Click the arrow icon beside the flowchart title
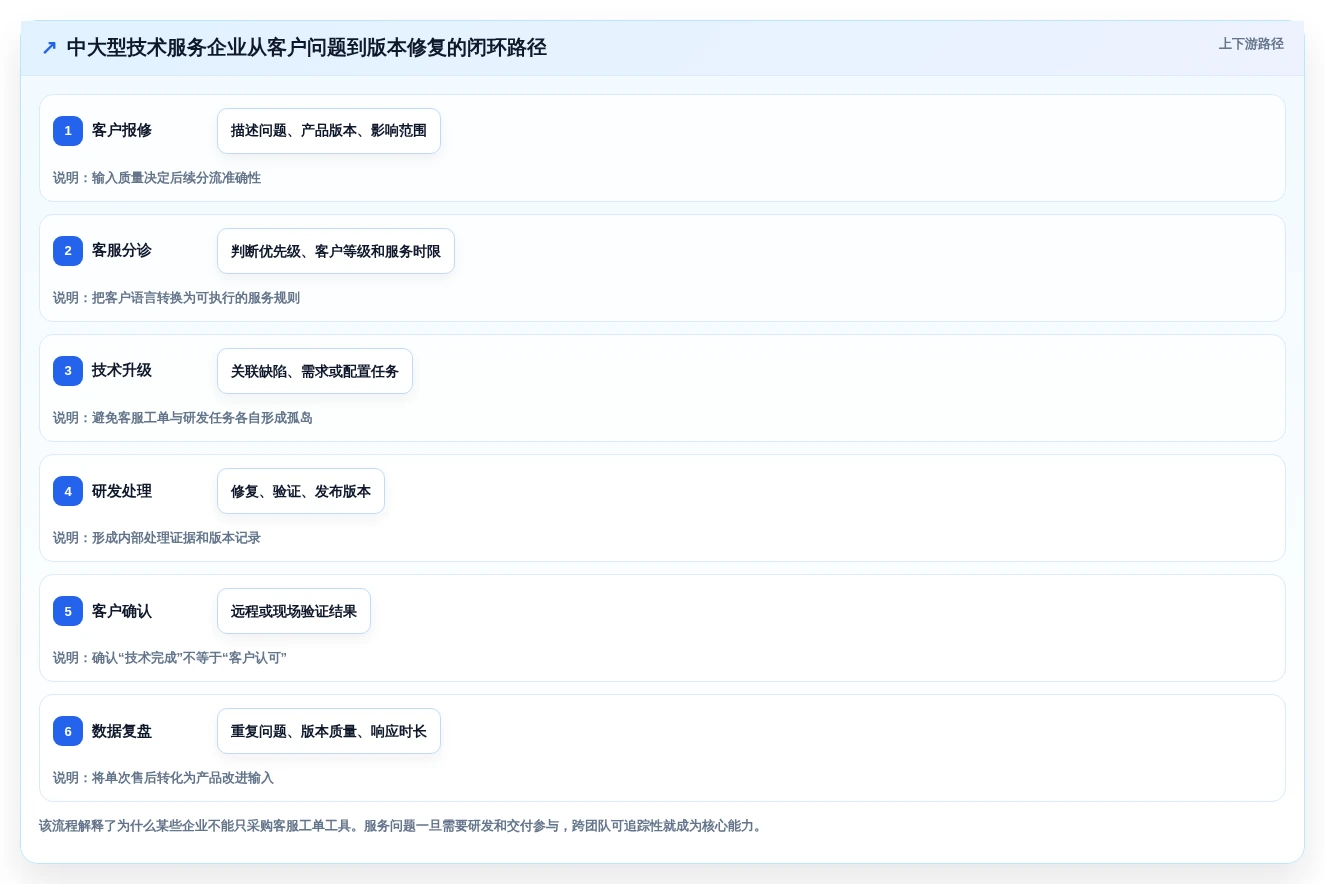This screenshot has width=1325, height=884. click(x=49, y=48)
